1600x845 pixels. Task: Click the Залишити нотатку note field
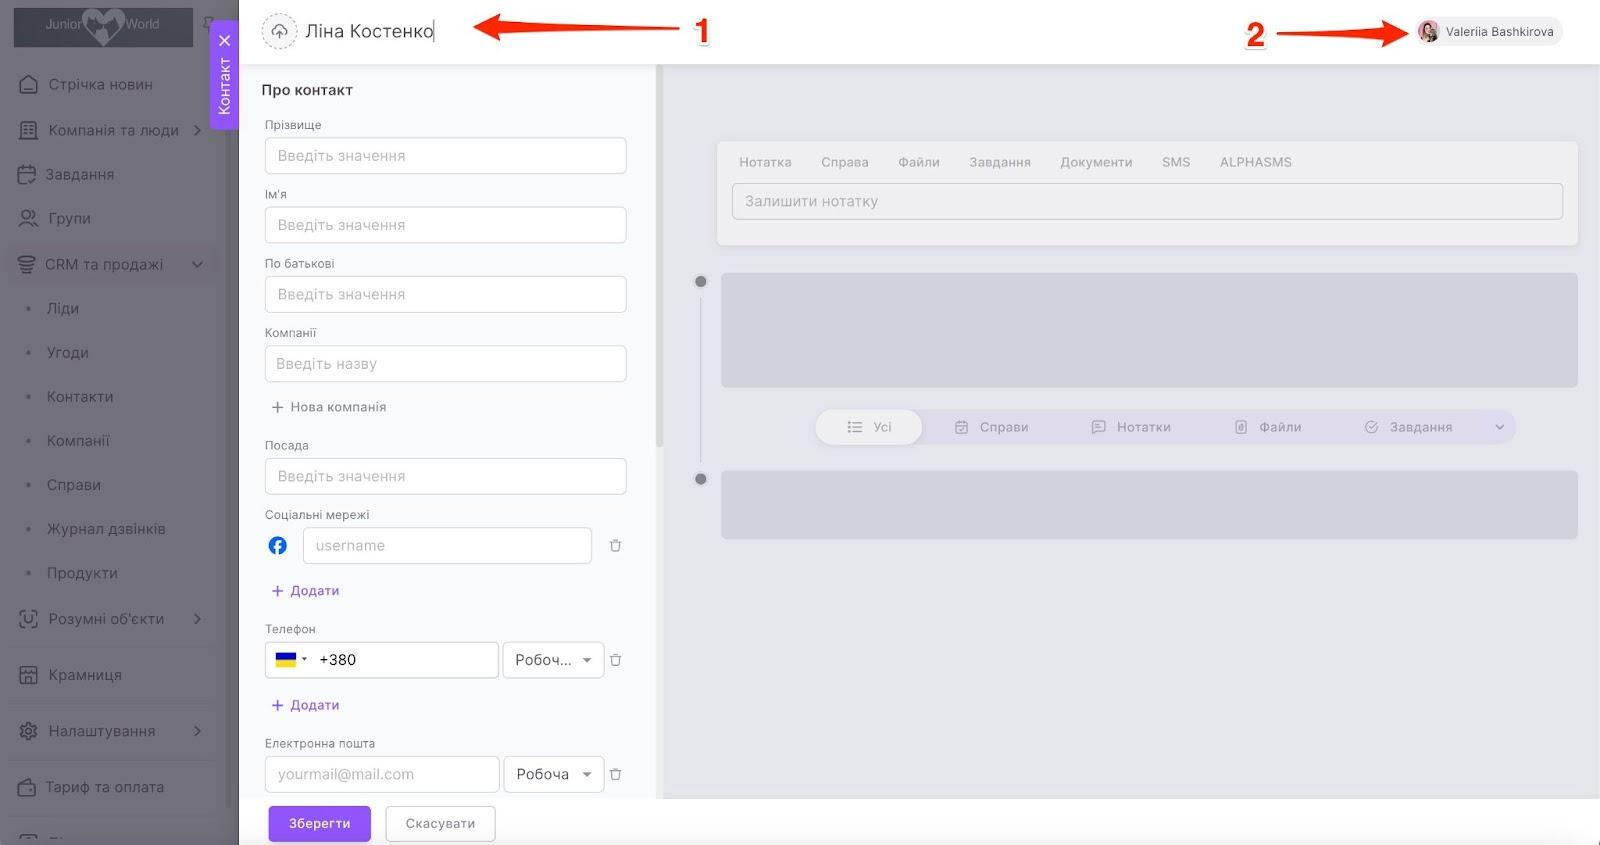point(1147,201)
